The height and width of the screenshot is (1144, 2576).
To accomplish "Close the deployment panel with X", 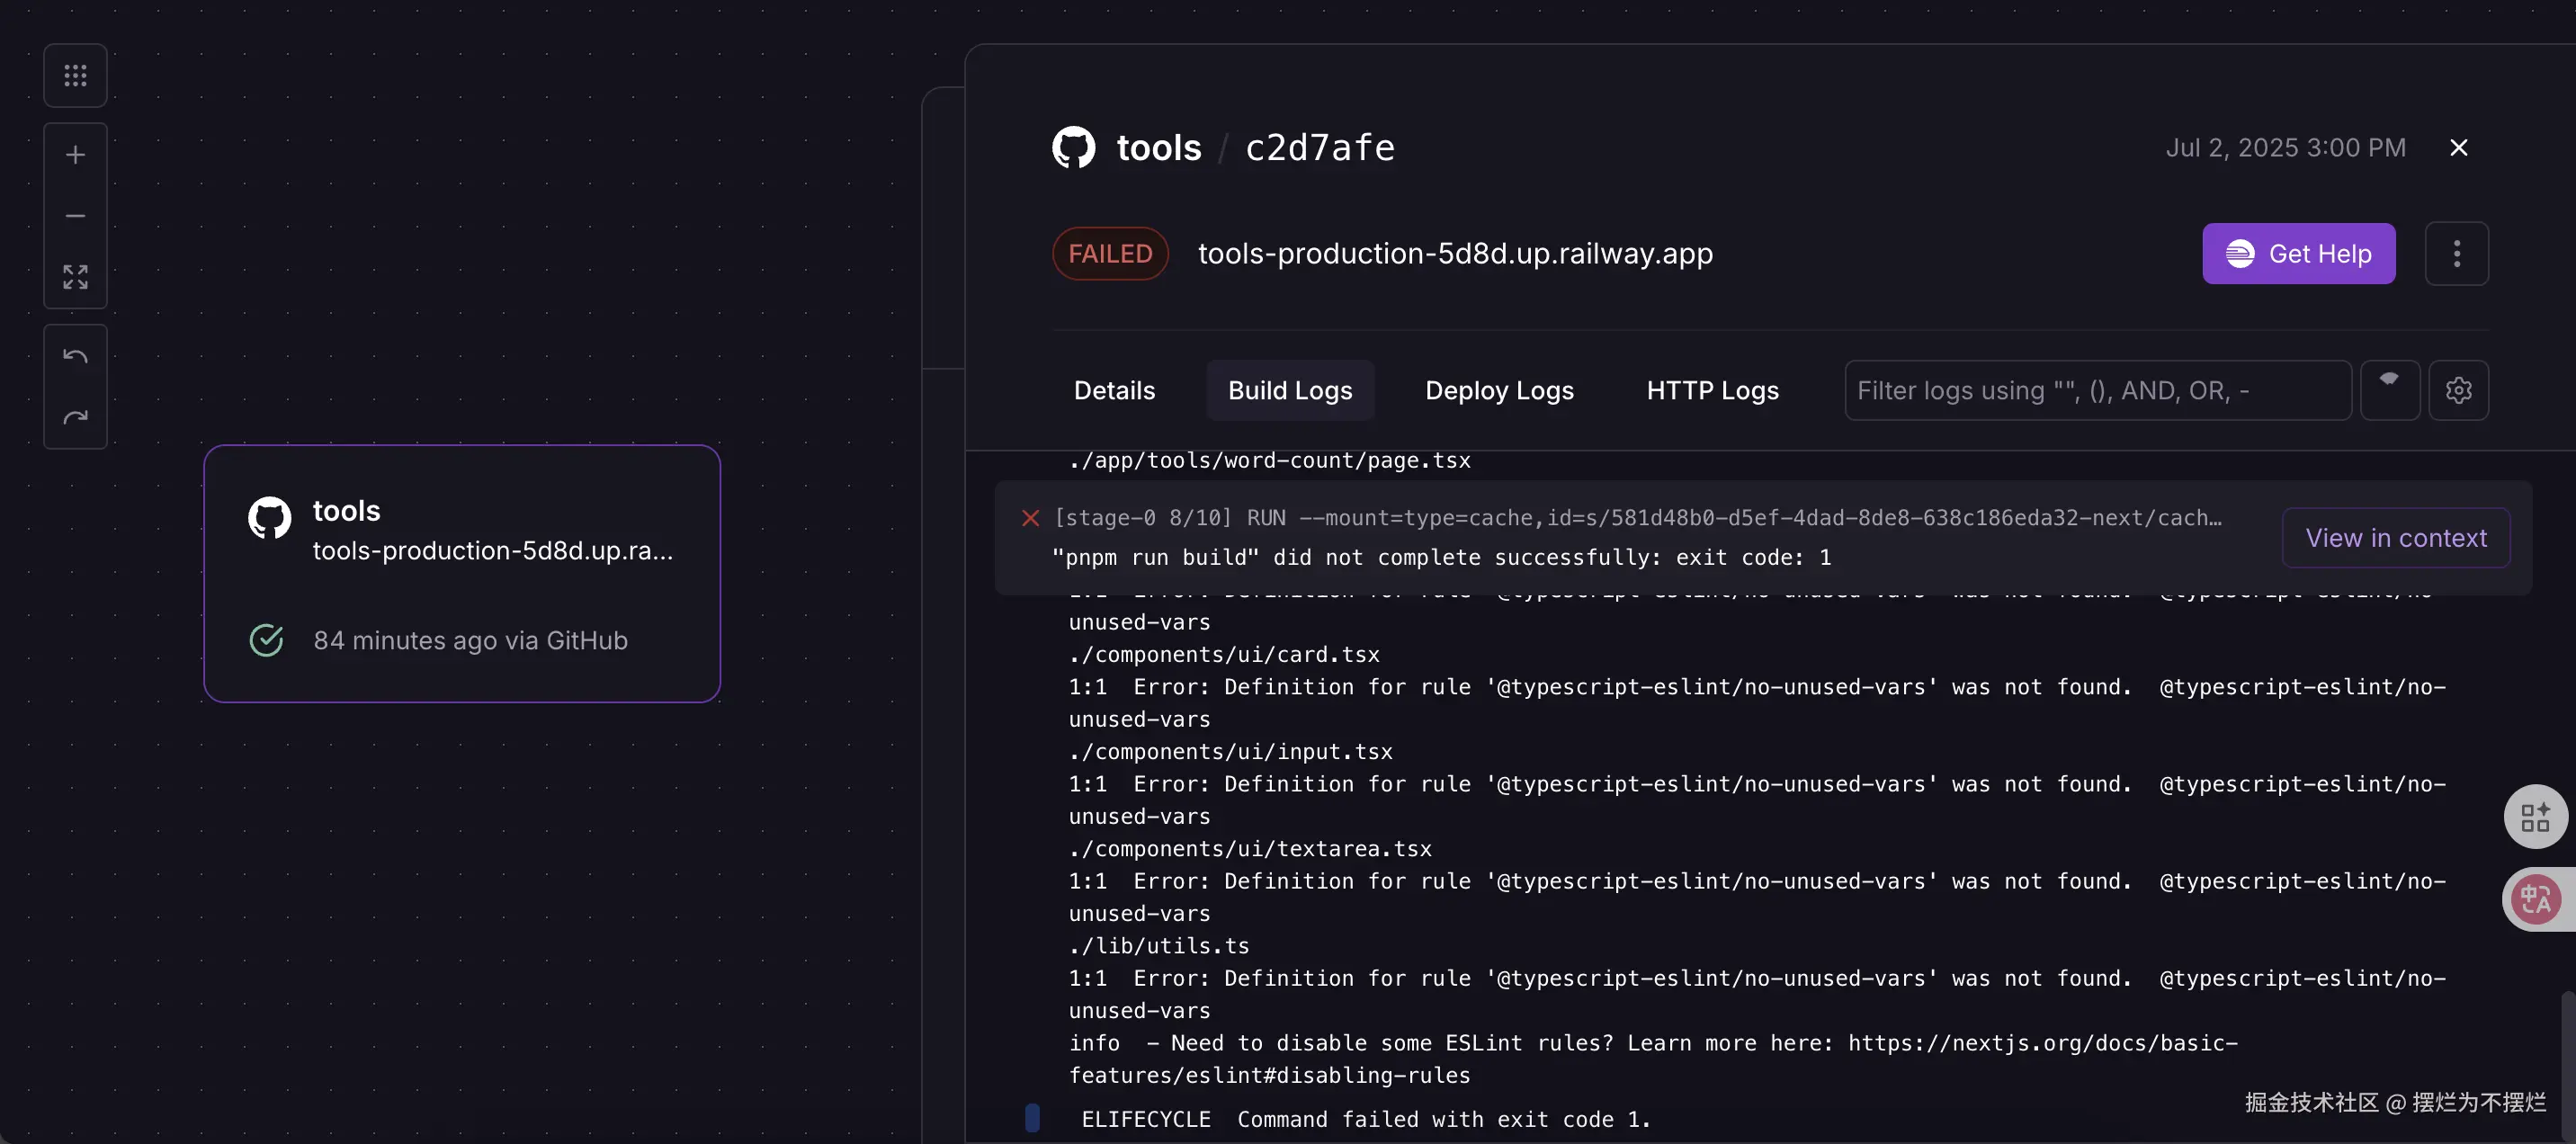I will pos(2458,148).
